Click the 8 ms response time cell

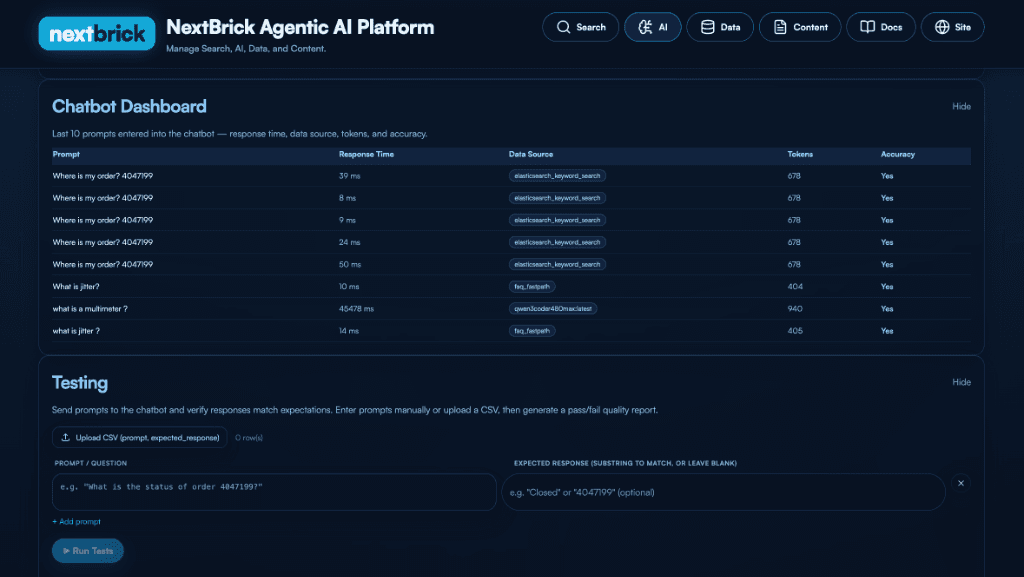[x=347, y=198]
